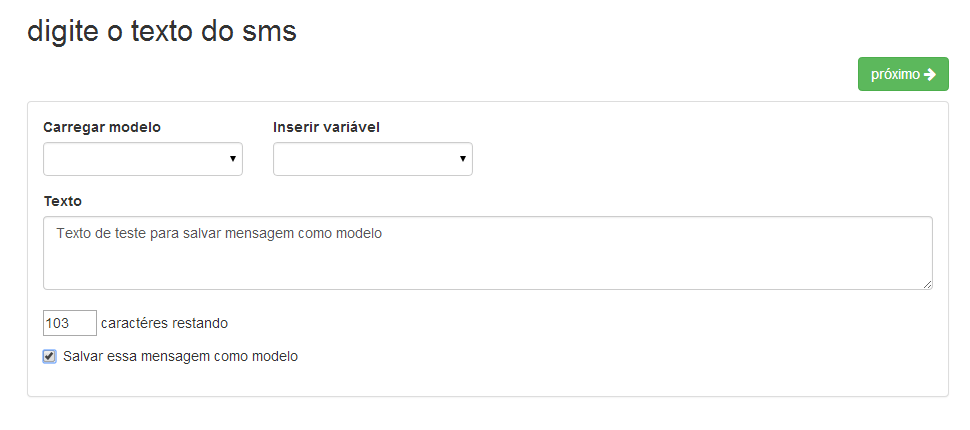This screenshot has width=970, height=430.
Task: Click the 103 value in the counter
Action: click(x=57, y=323)
